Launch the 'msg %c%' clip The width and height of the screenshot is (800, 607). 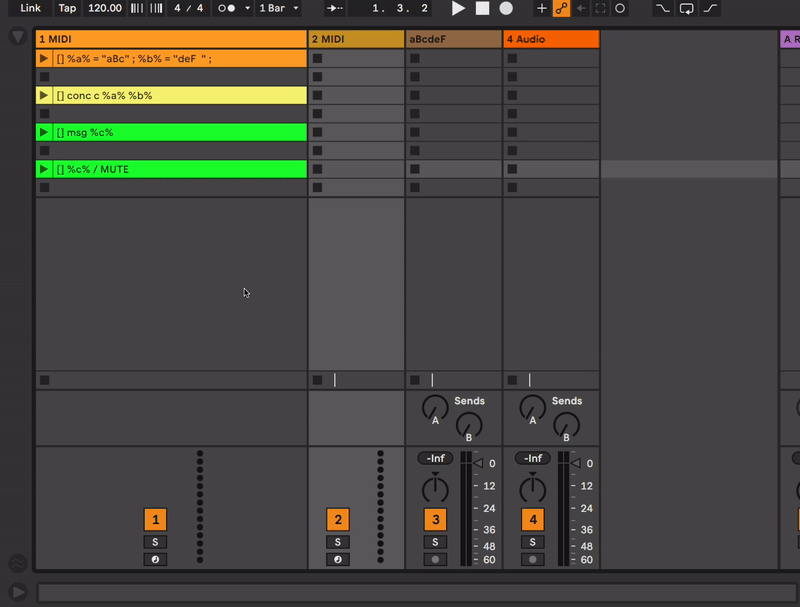(43, 133)
